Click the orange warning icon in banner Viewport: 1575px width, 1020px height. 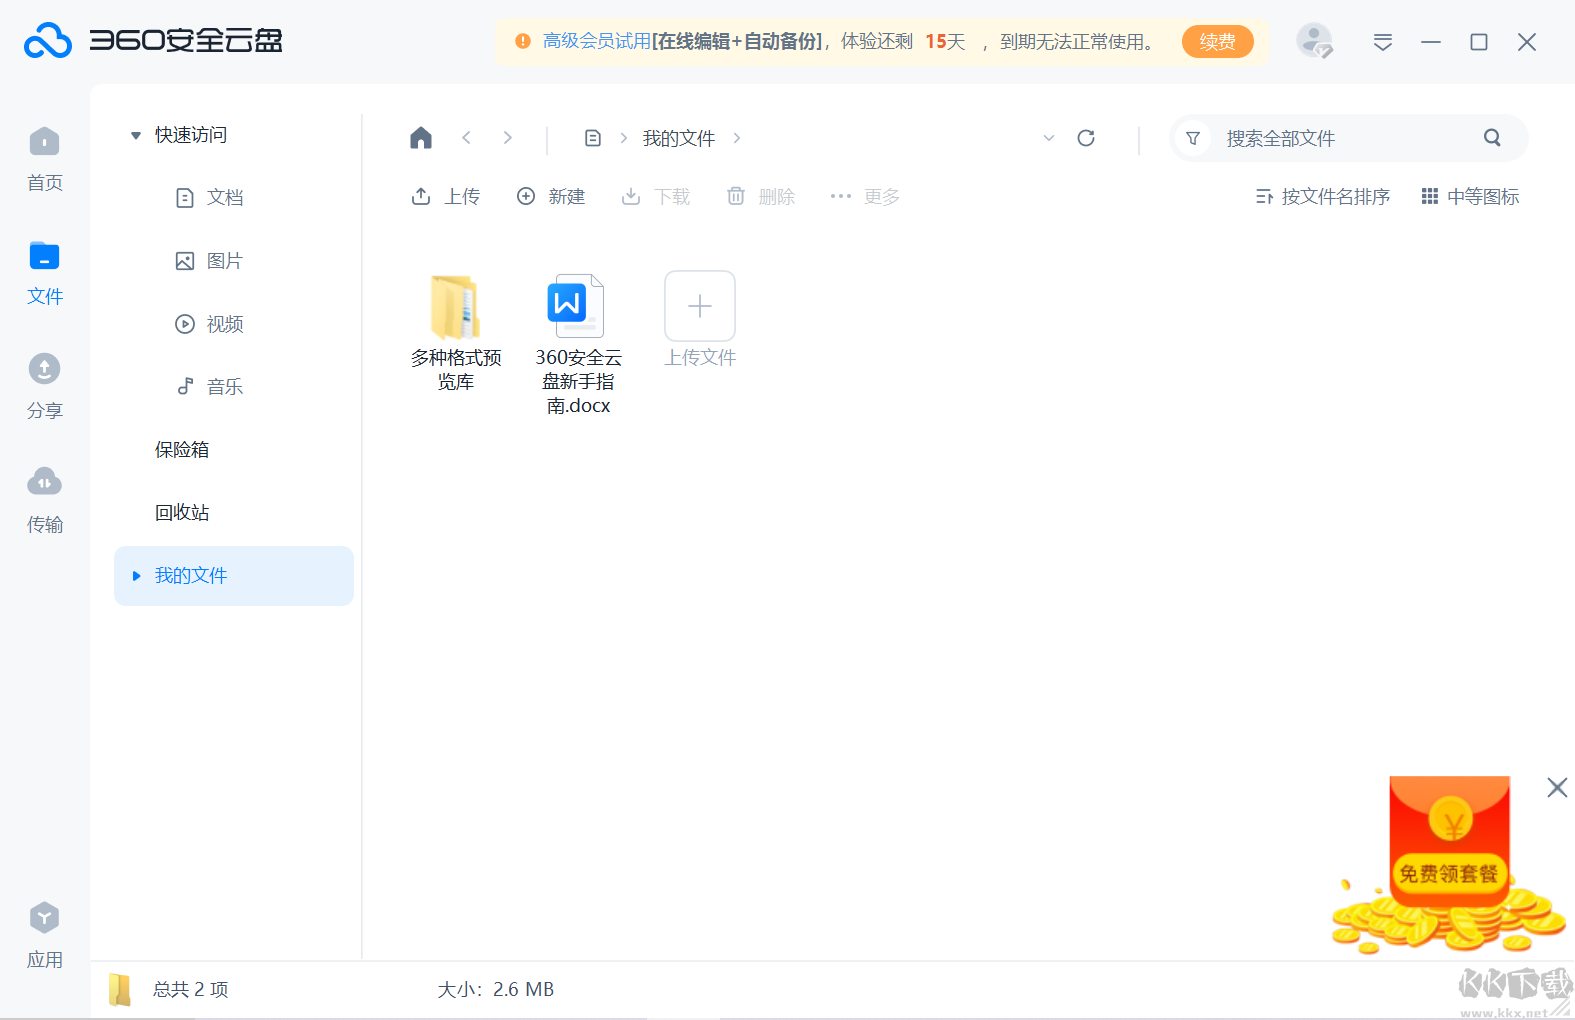tap(522, 42)
